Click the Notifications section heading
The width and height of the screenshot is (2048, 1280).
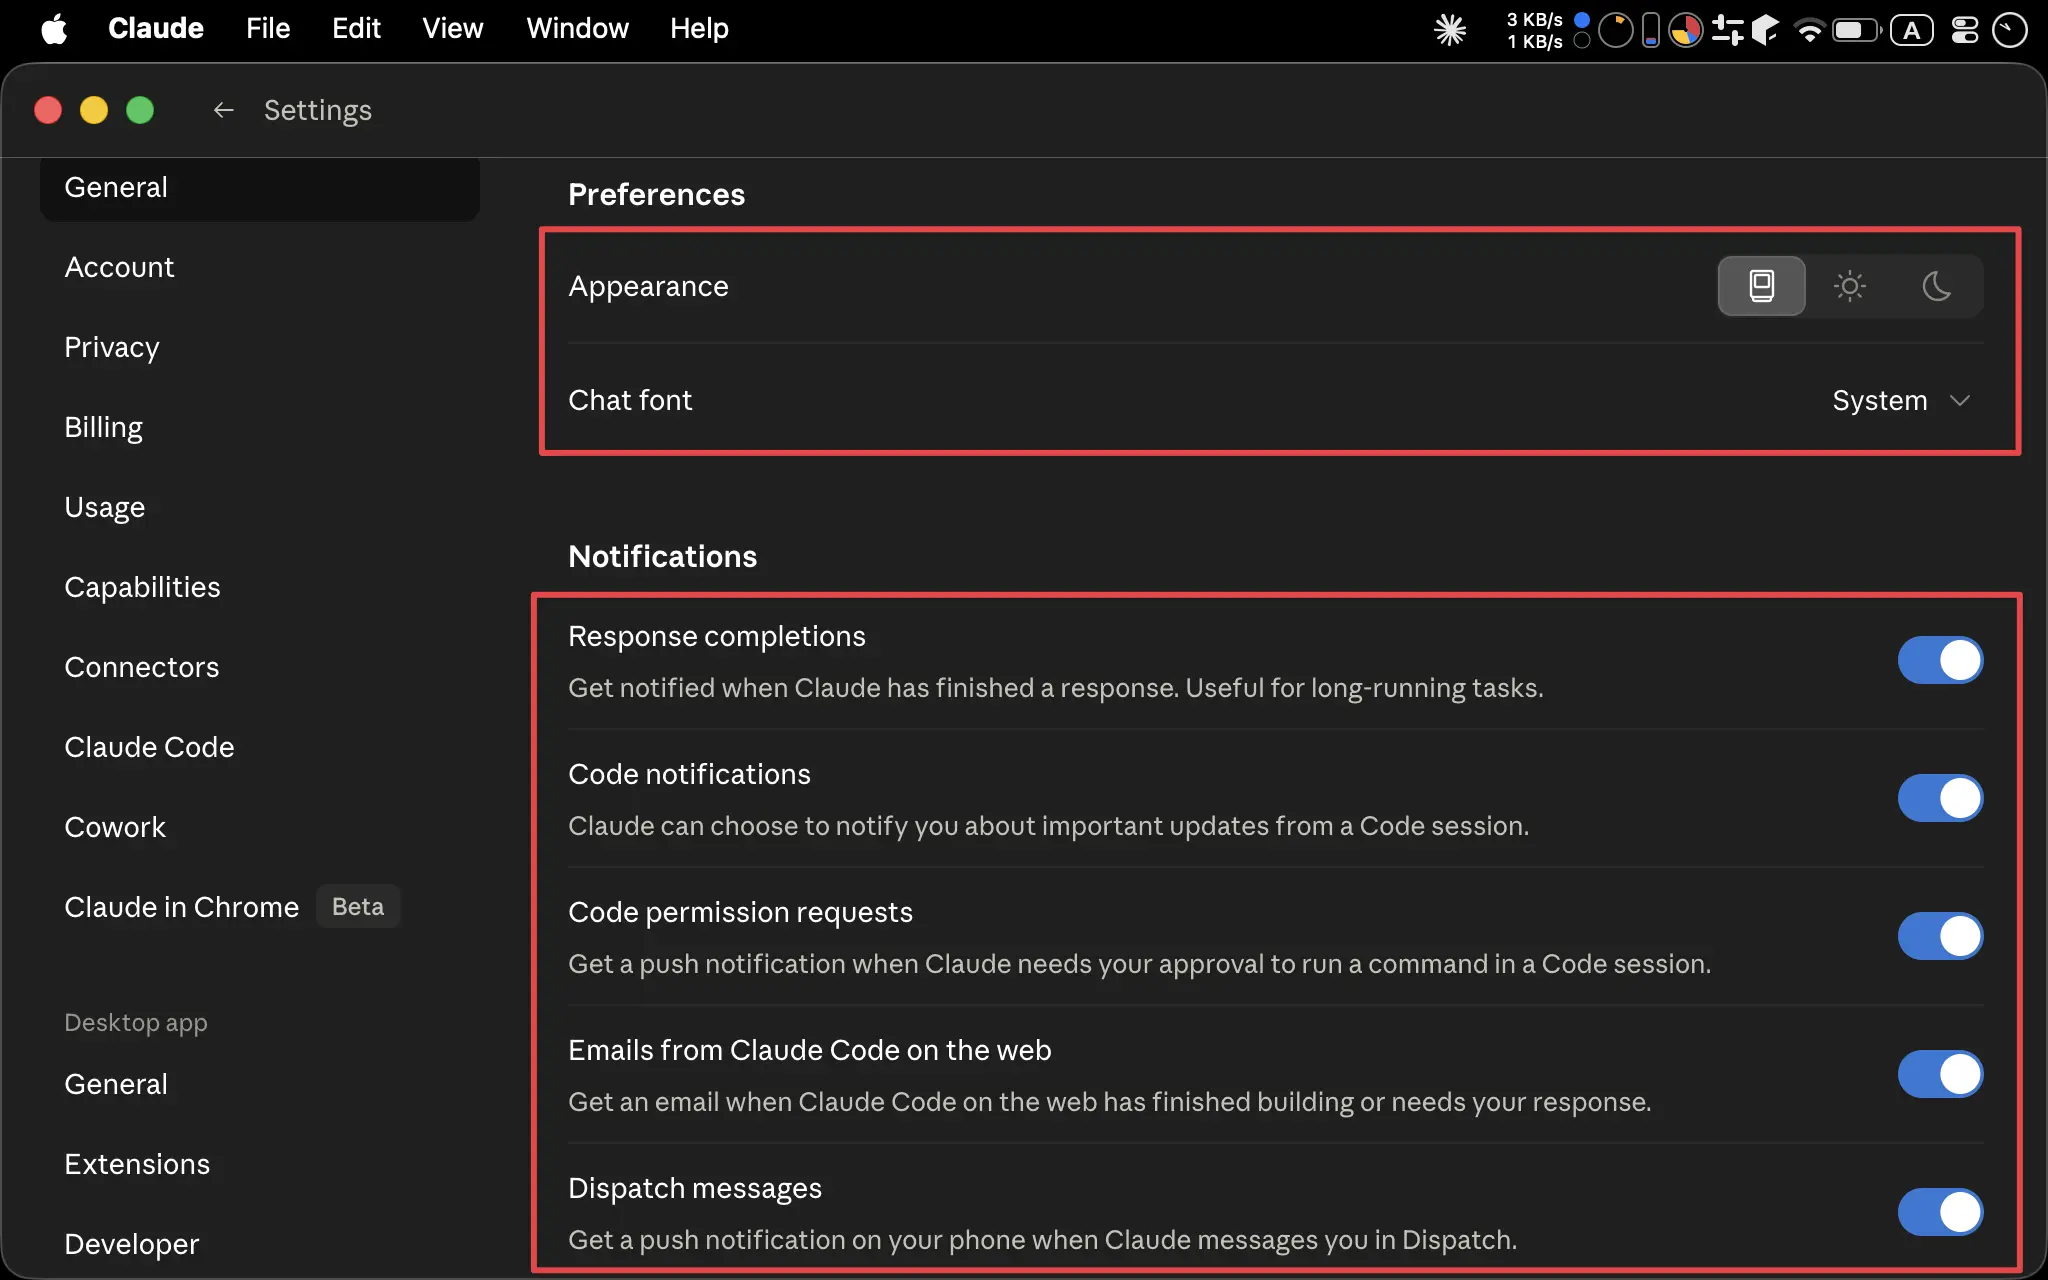pos(662,556)
